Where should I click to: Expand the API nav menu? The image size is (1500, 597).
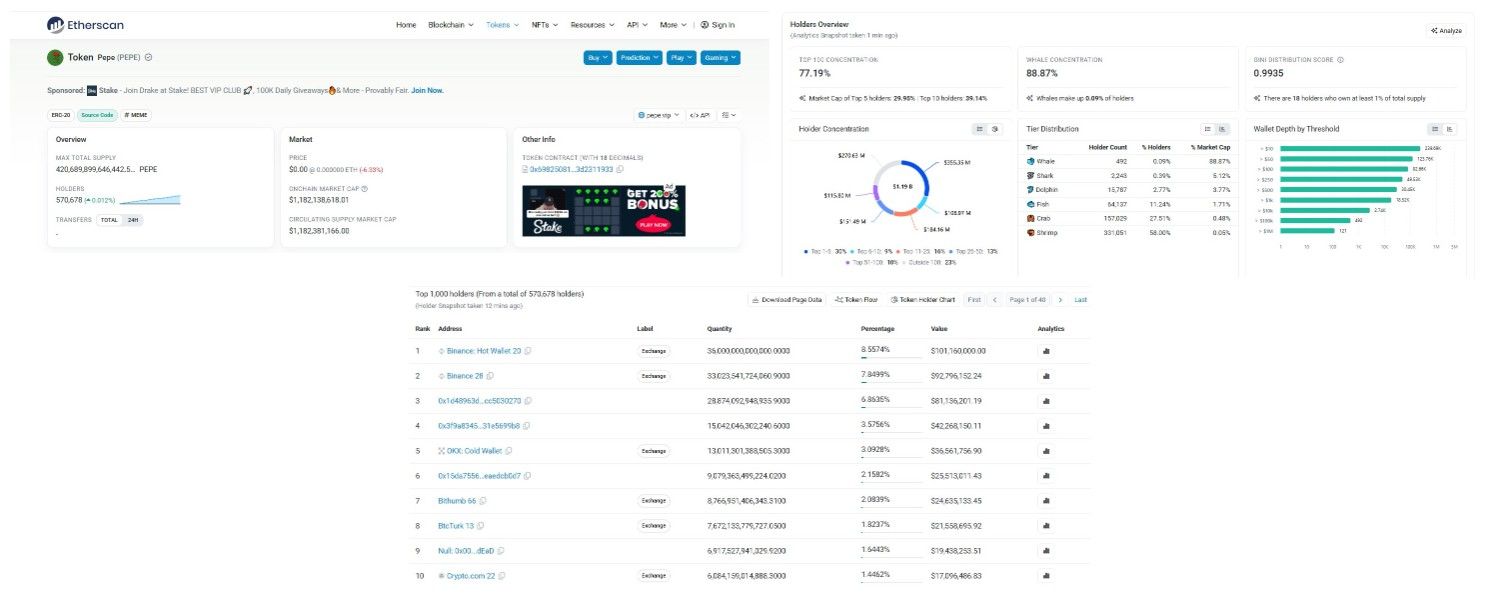pos(637,24)
